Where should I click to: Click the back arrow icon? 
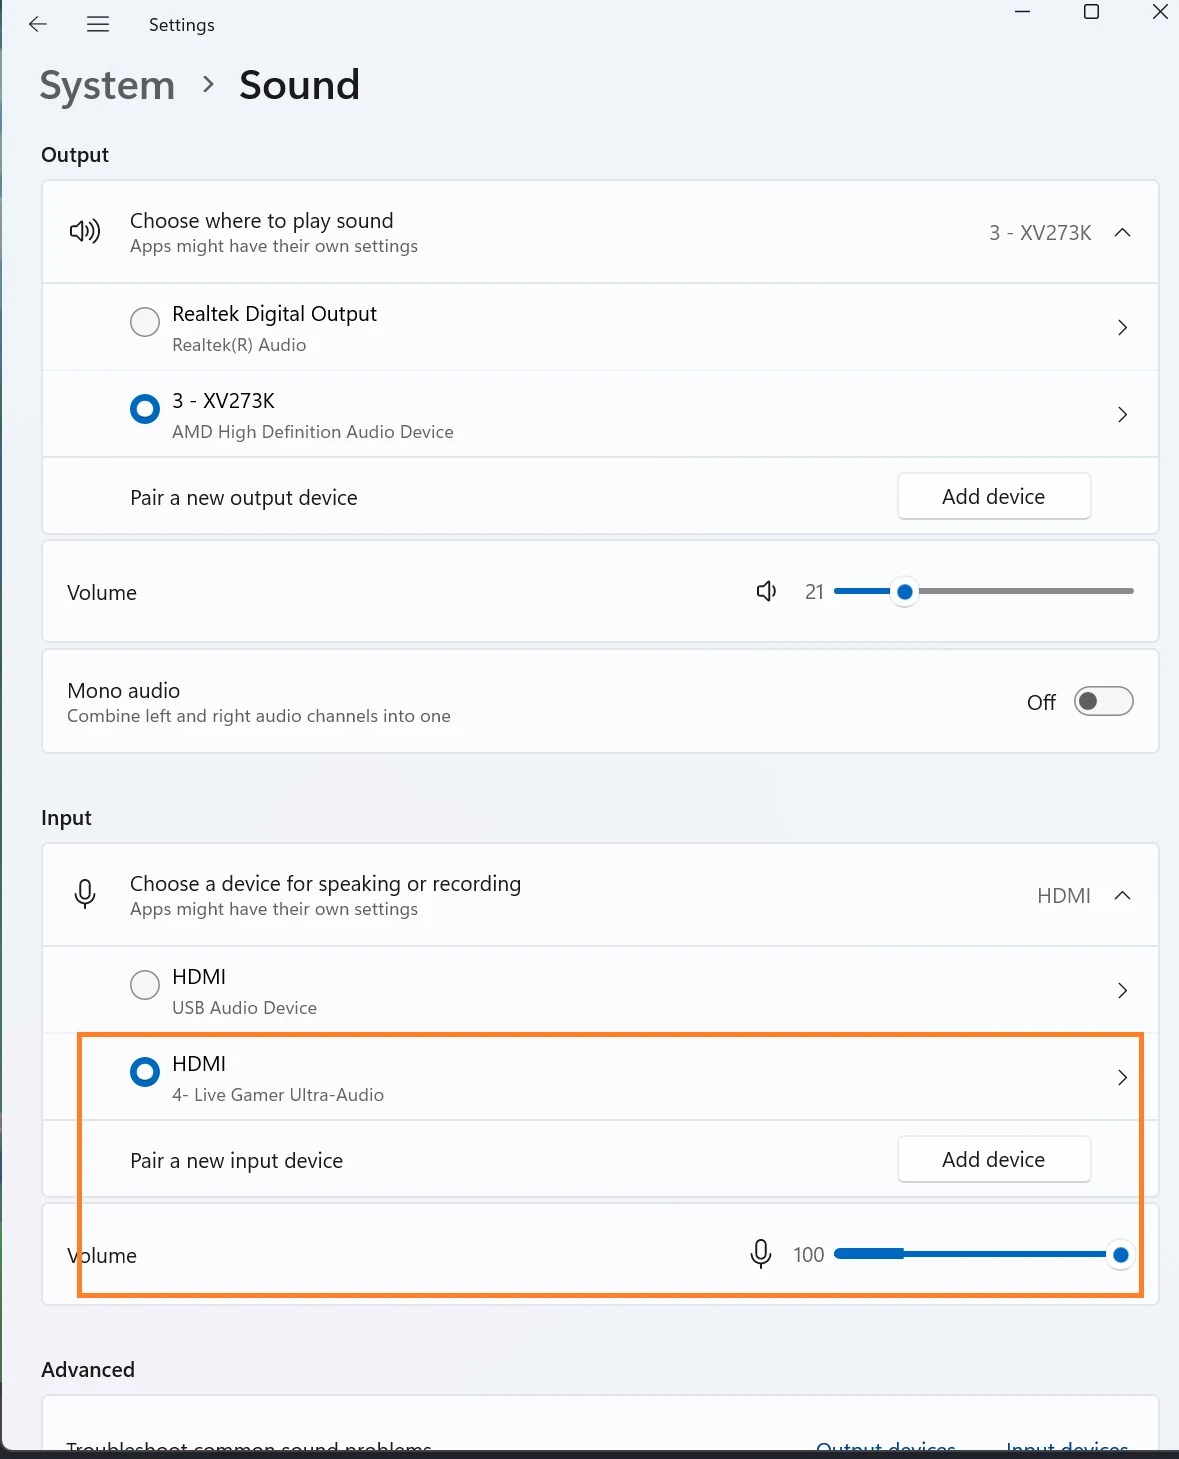[x=38, y=25]
